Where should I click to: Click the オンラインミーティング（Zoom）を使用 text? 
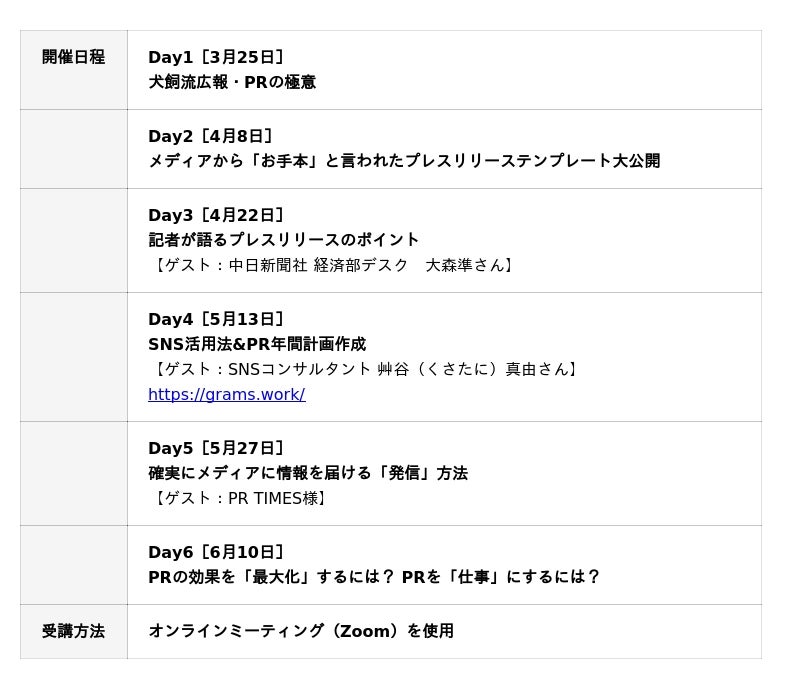pyautogui.click(x=301, y=631)
